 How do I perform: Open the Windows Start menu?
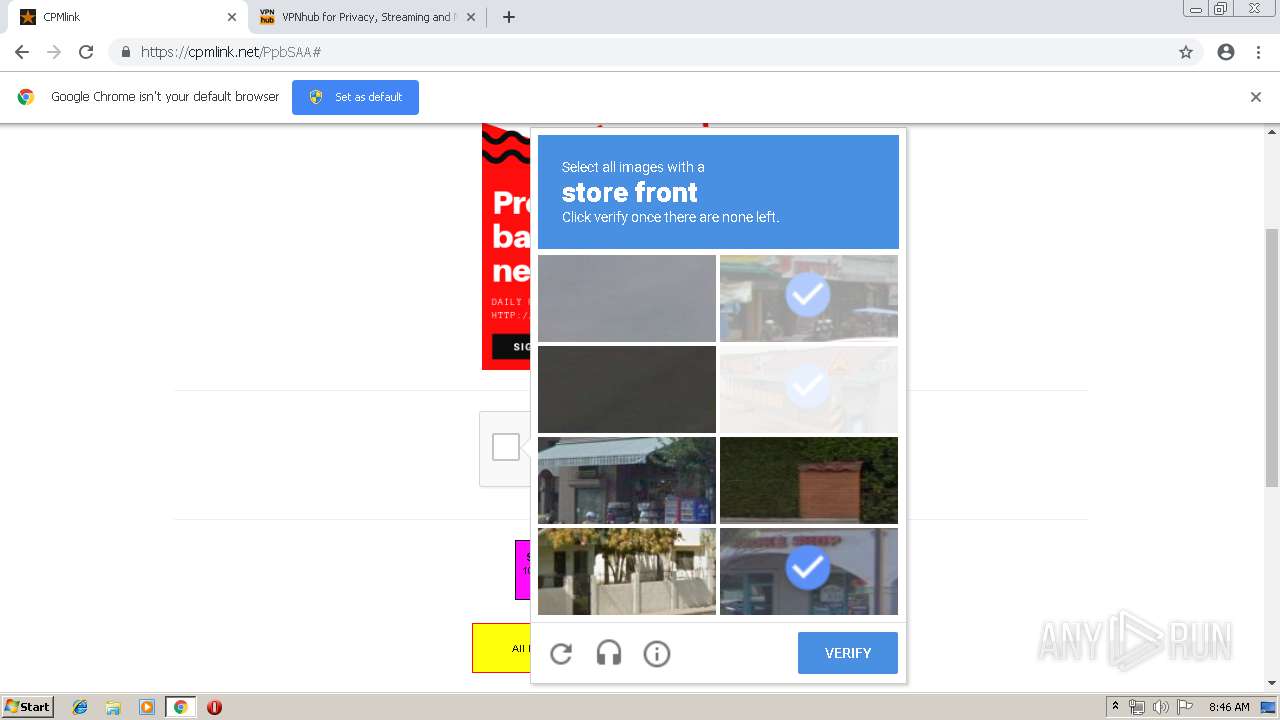tap(28, 706)
